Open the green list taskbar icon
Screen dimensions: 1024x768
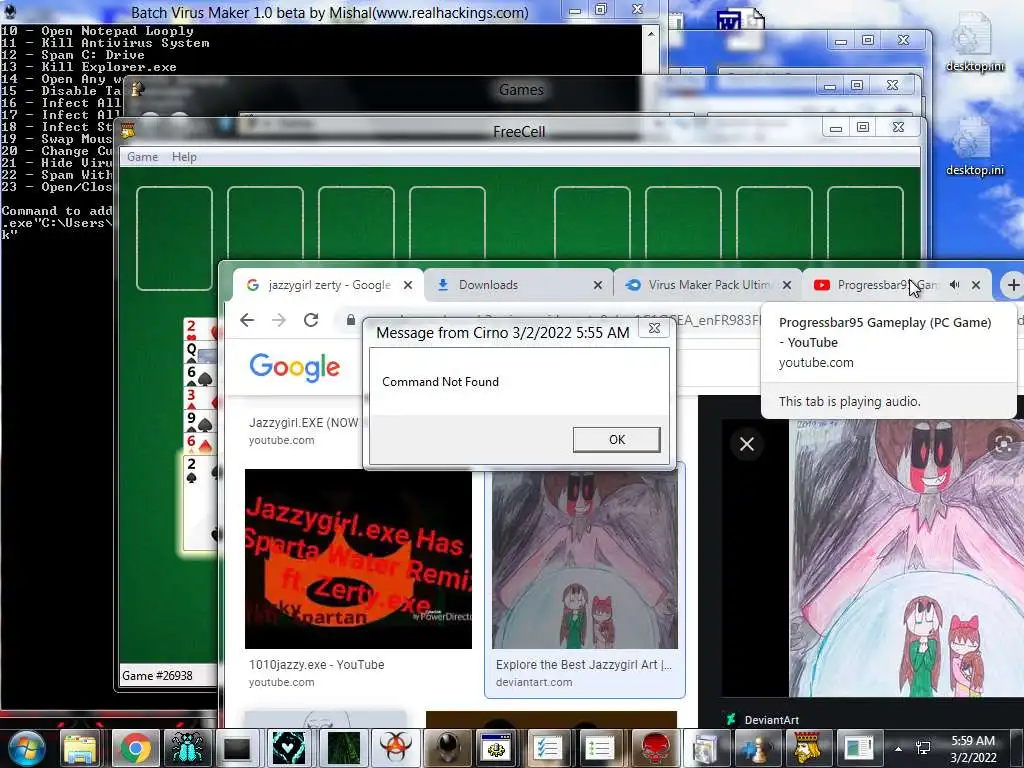(x=598, y=748)
